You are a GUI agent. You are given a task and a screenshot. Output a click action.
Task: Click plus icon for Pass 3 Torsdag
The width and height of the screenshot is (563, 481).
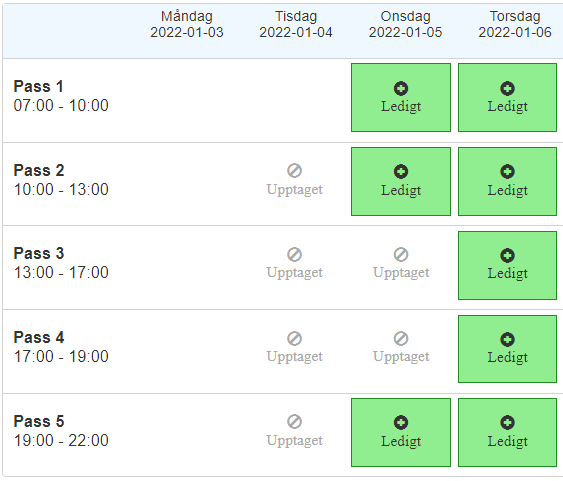coord(507,256)
